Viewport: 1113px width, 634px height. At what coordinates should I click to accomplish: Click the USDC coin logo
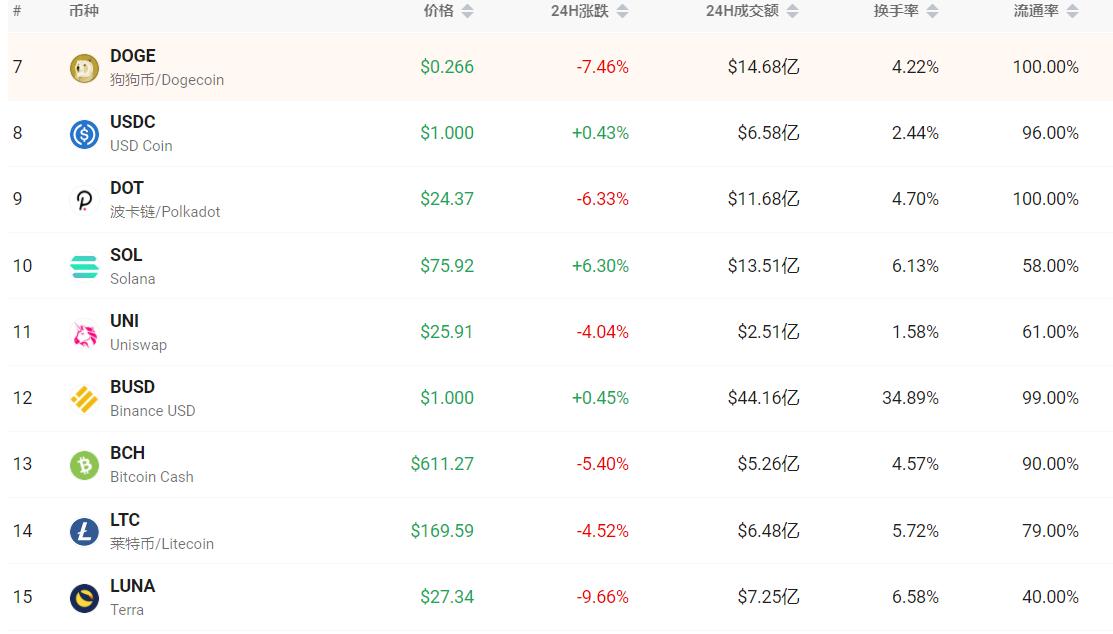(x=84, y=134)
